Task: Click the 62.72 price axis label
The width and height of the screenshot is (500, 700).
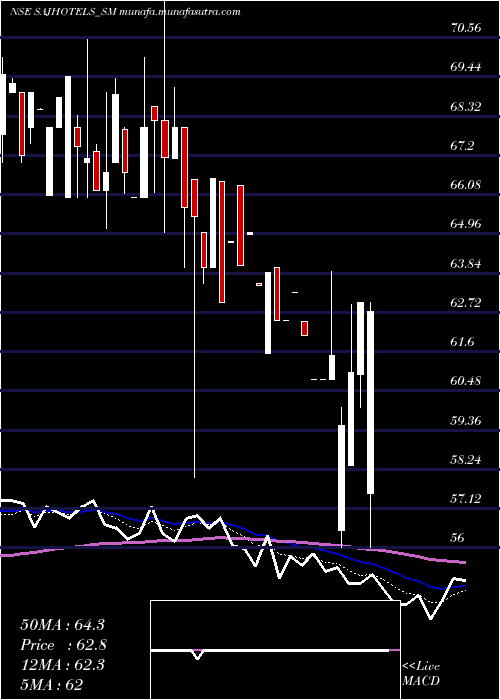Action: [466, 302]
